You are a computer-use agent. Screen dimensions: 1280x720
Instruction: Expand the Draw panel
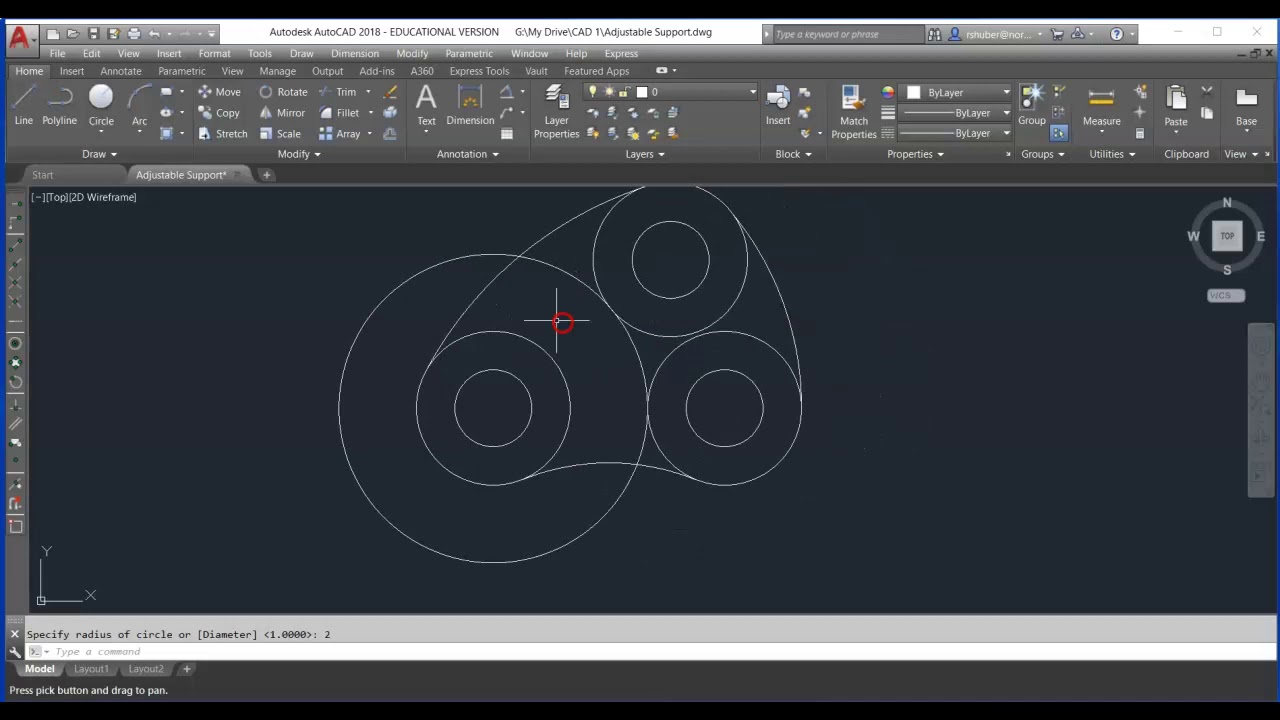[x=99, y=154]
